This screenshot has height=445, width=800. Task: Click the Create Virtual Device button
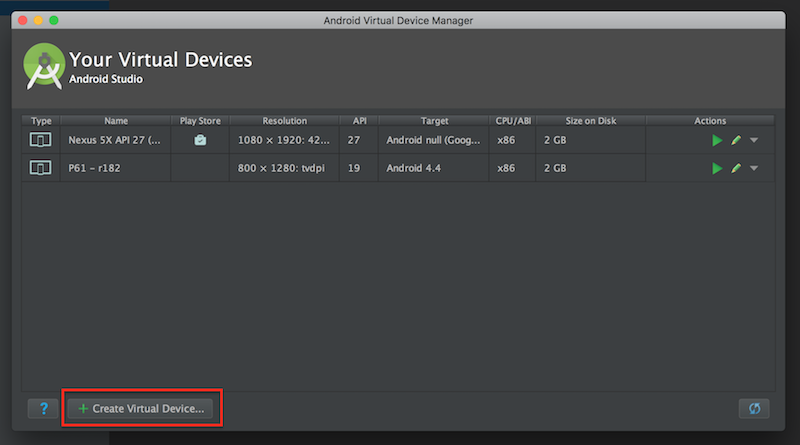(x=140, y=409)
